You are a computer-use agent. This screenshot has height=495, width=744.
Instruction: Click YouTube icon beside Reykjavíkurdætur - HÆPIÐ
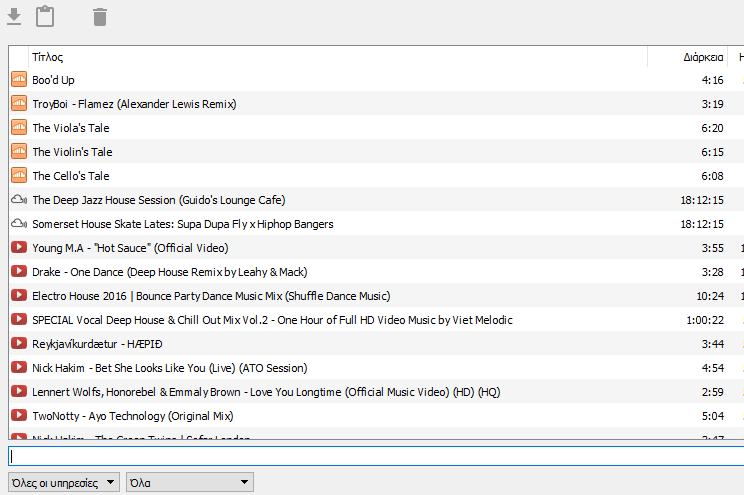[19, 343]
